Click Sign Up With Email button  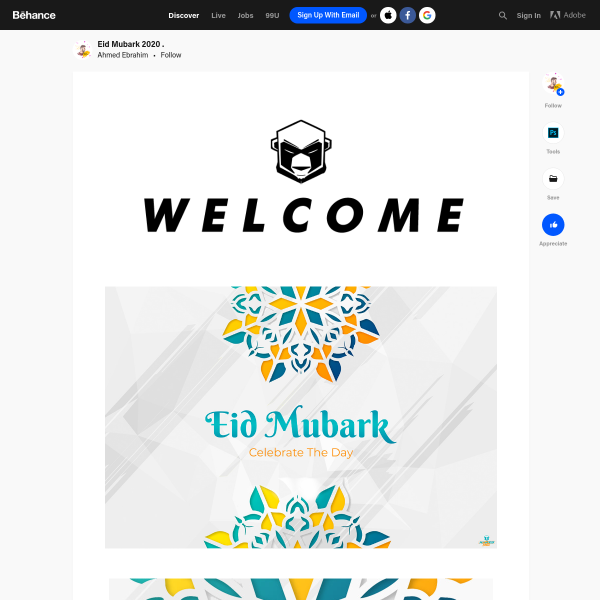pyautogui.click(x=328, y=15)
